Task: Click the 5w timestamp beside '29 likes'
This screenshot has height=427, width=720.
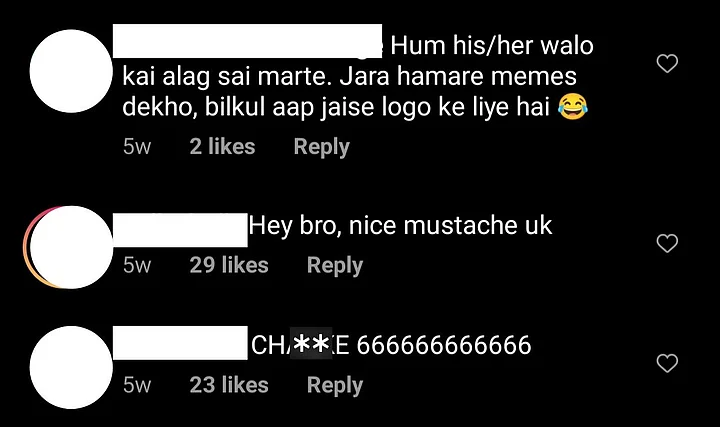Action: [x=137, y=265]
